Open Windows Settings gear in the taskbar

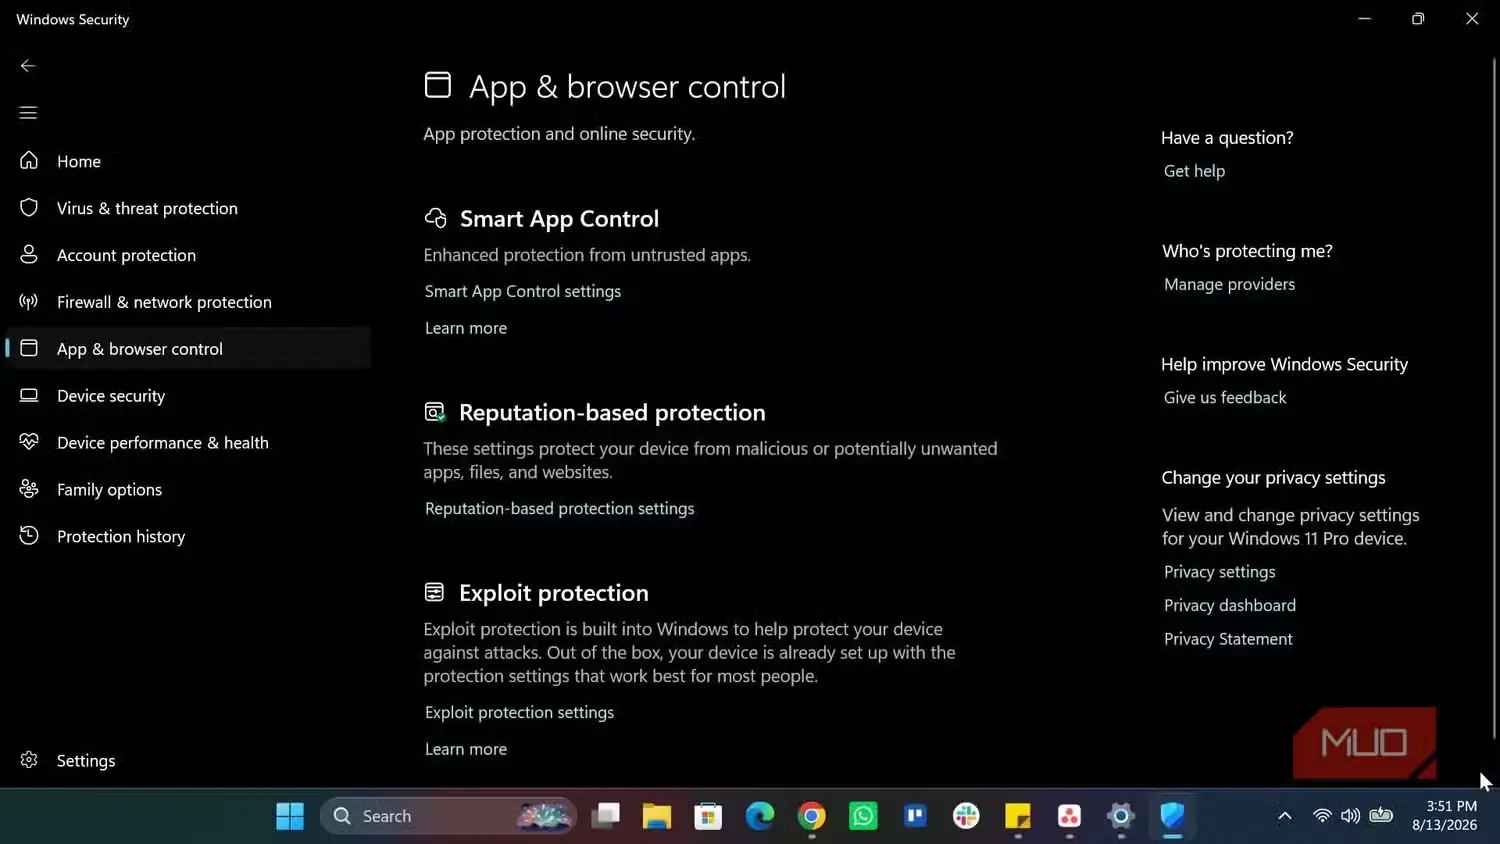click(x=1121, y=816)
